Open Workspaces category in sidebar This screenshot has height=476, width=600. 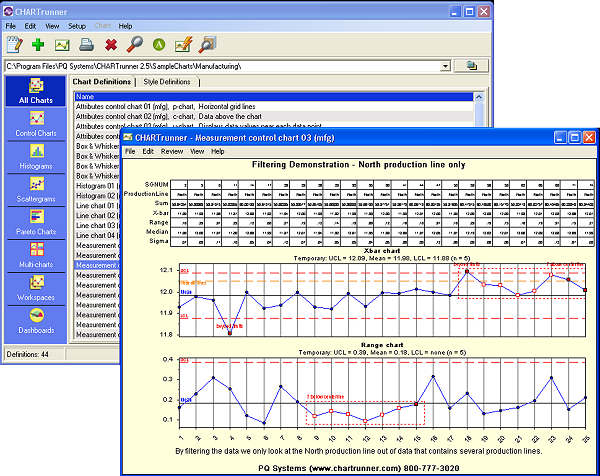pos(36,289)
